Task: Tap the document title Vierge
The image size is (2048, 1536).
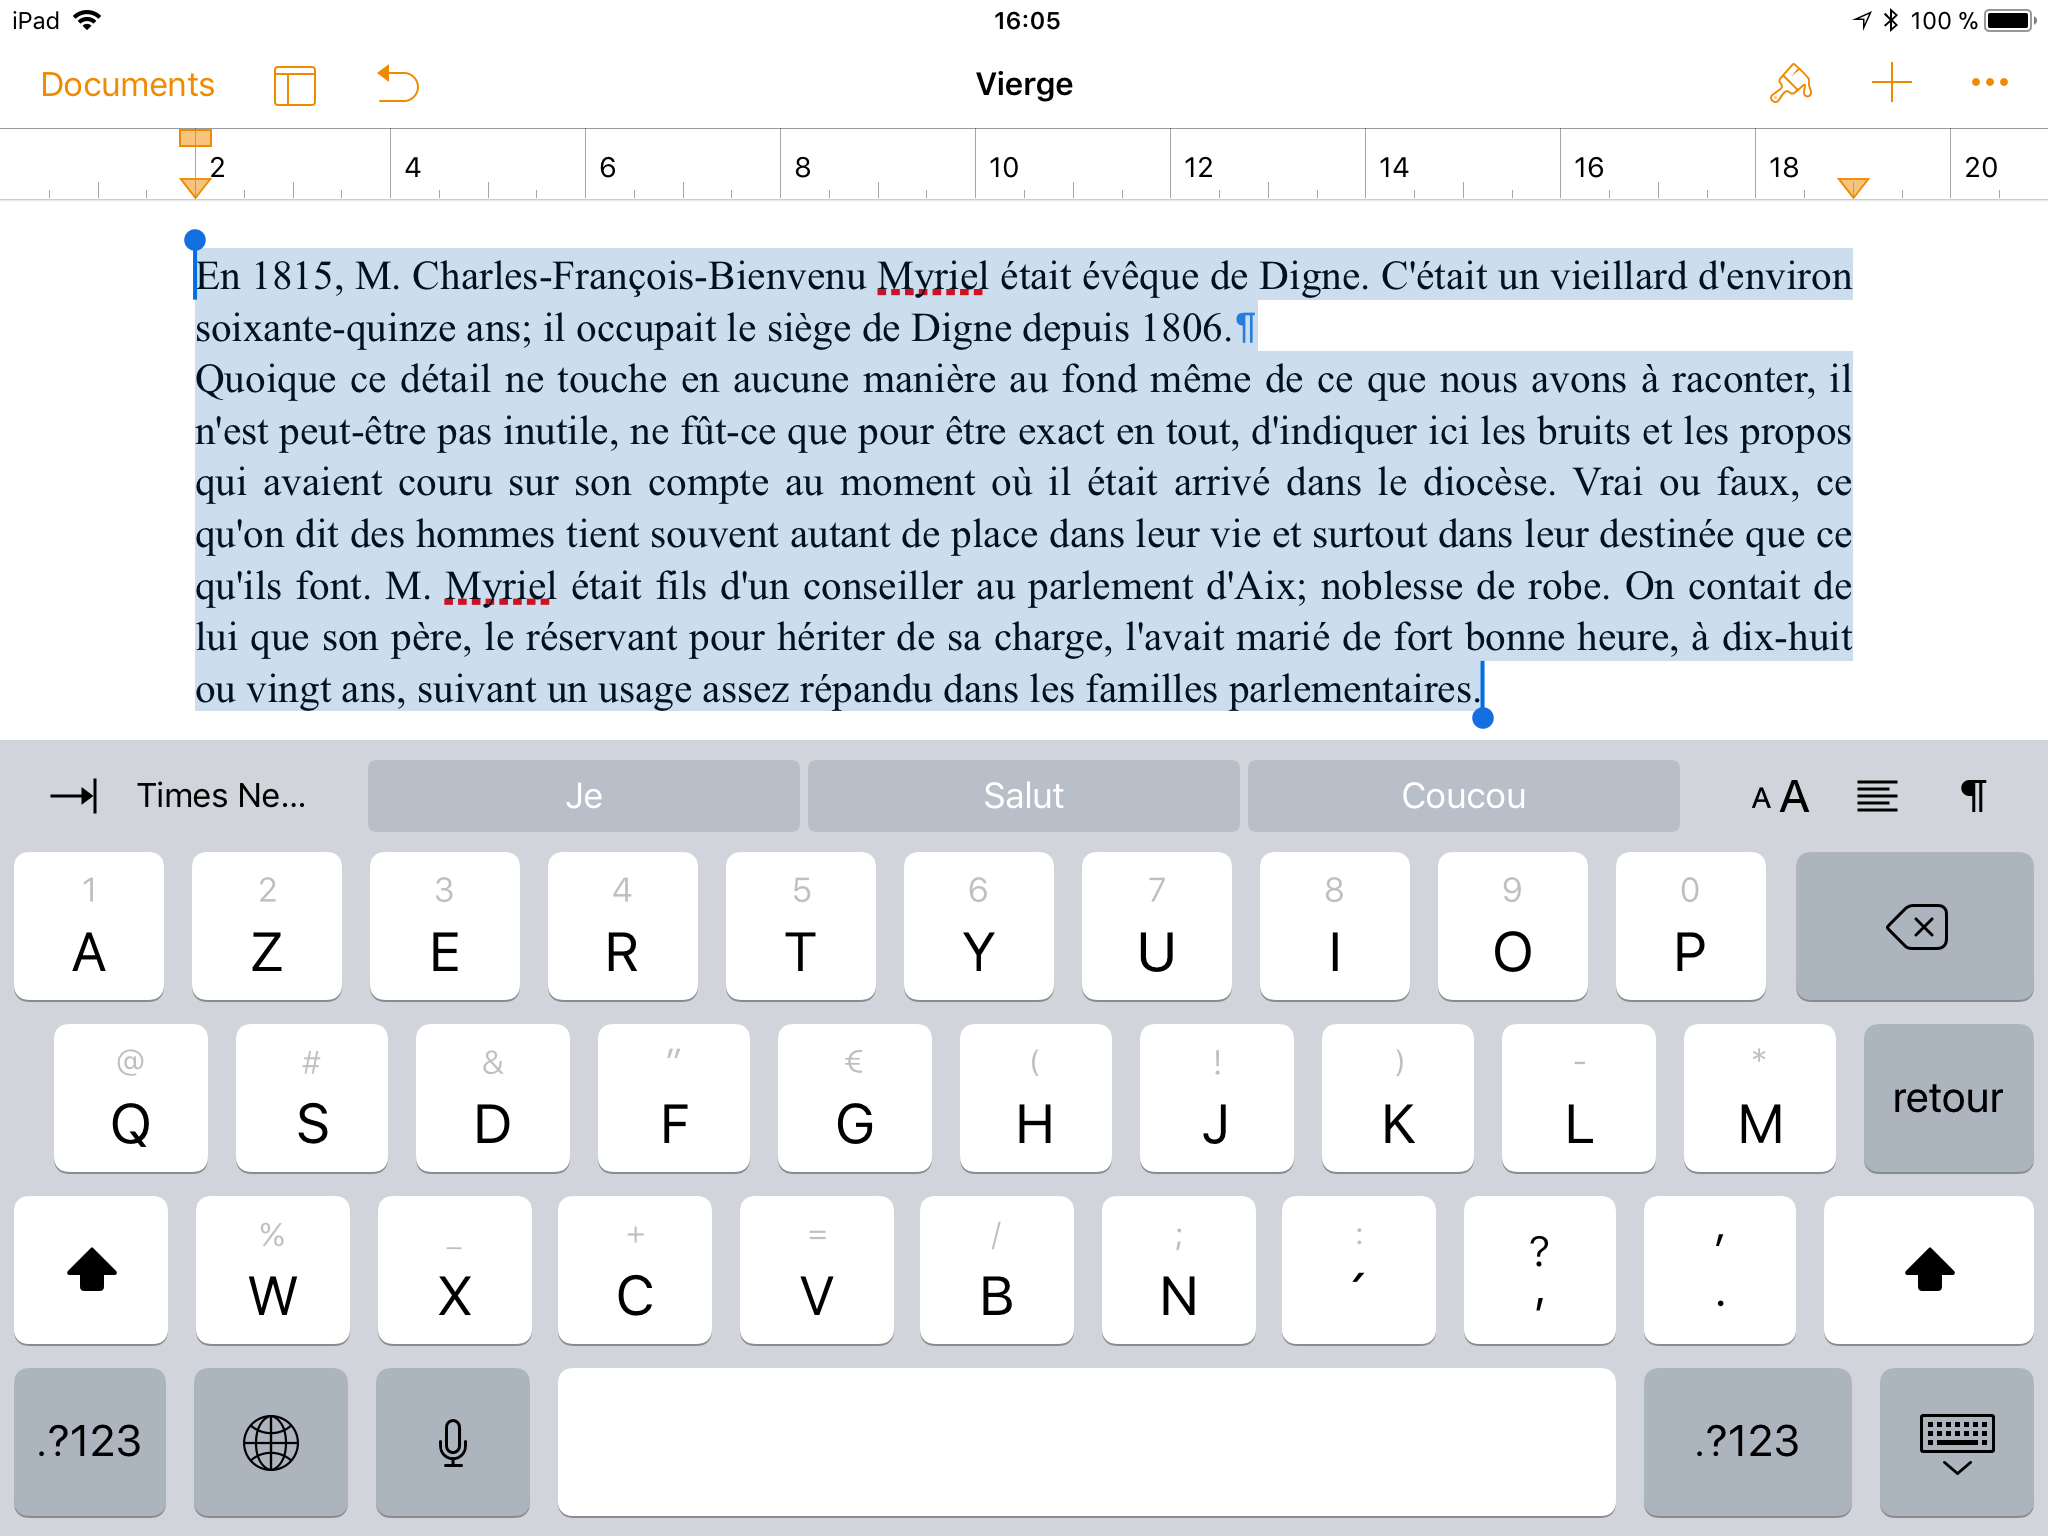Action: pos(1023,84)
